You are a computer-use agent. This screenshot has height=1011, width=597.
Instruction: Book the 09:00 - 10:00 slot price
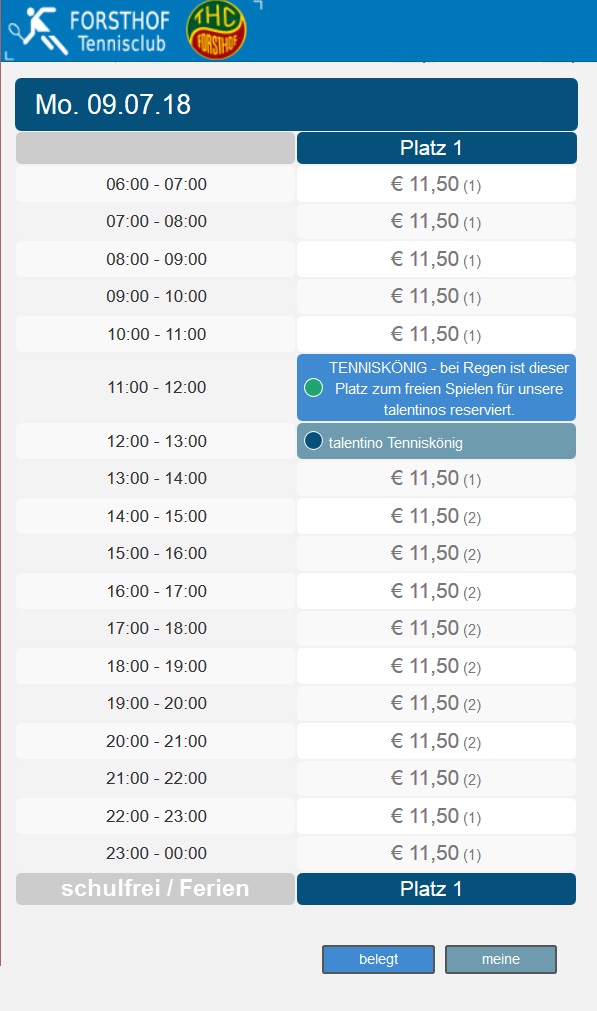click(436, 297)
